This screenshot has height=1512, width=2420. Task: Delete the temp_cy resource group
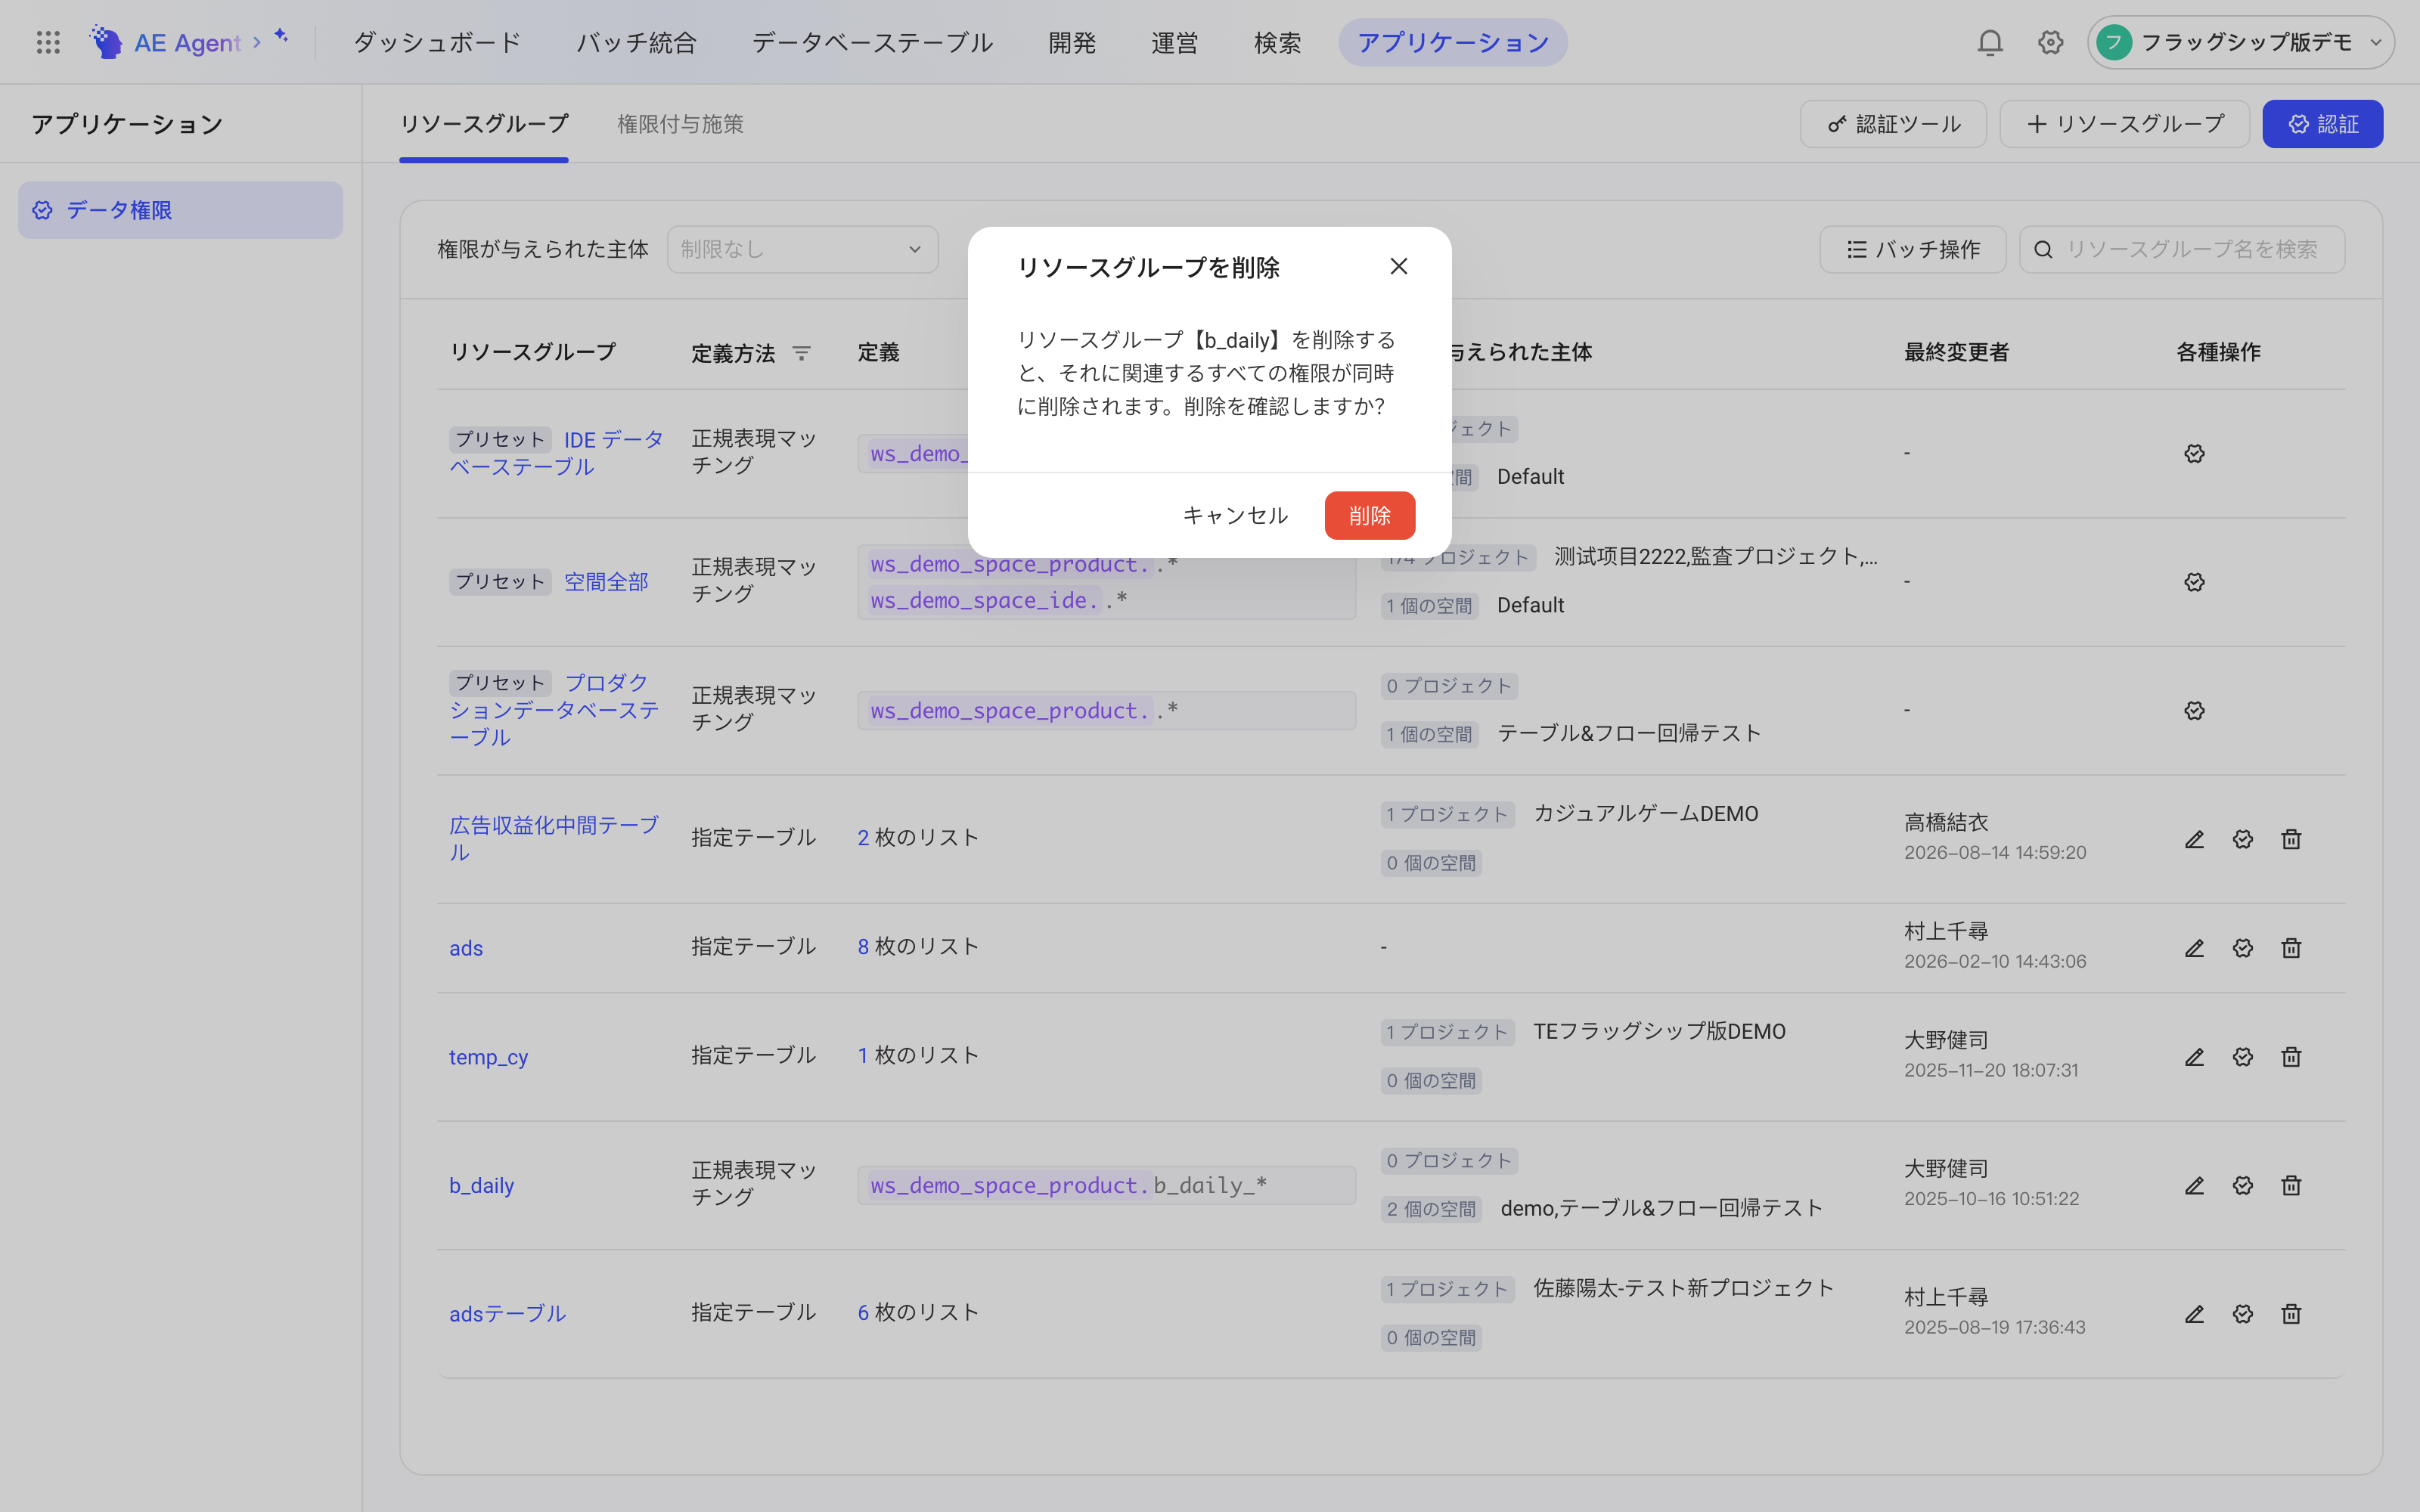click(2291, 1057)
